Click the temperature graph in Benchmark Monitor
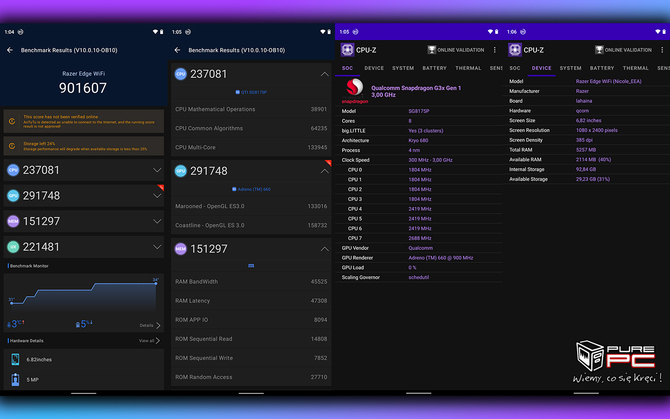Image resolution: width=670 pixels, height=419 pixels. pyautogui.click(x=84, y=296)
